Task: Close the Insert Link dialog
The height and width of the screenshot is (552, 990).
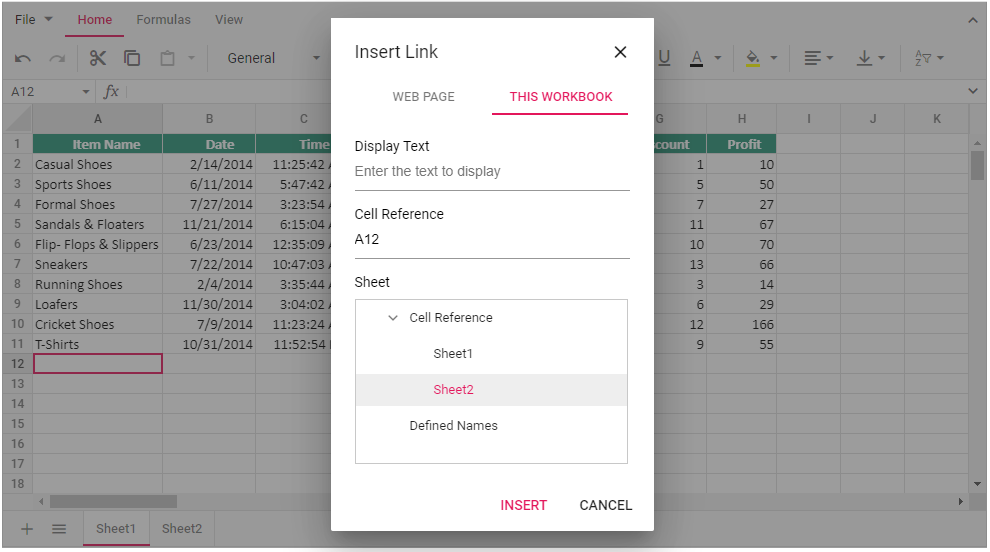Action: (x=620, y=52)
